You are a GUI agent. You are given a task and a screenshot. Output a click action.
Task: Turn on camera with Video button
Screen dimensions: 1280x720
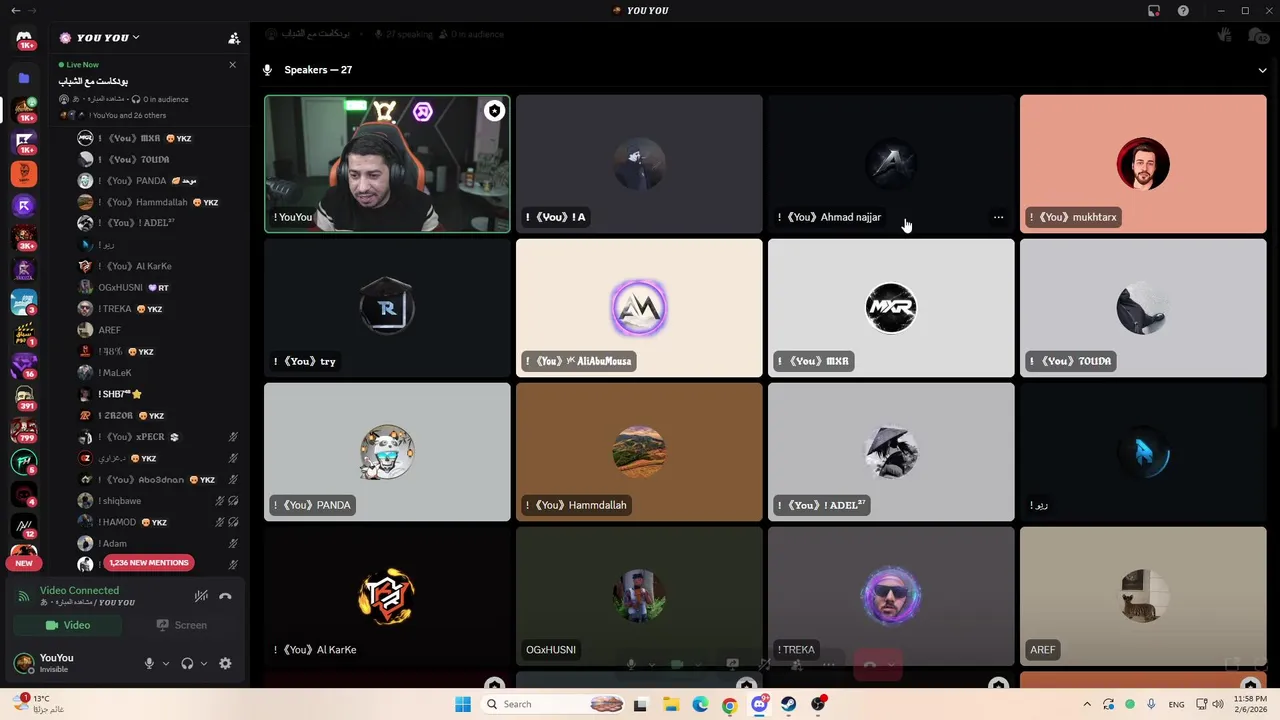(67, 625)
